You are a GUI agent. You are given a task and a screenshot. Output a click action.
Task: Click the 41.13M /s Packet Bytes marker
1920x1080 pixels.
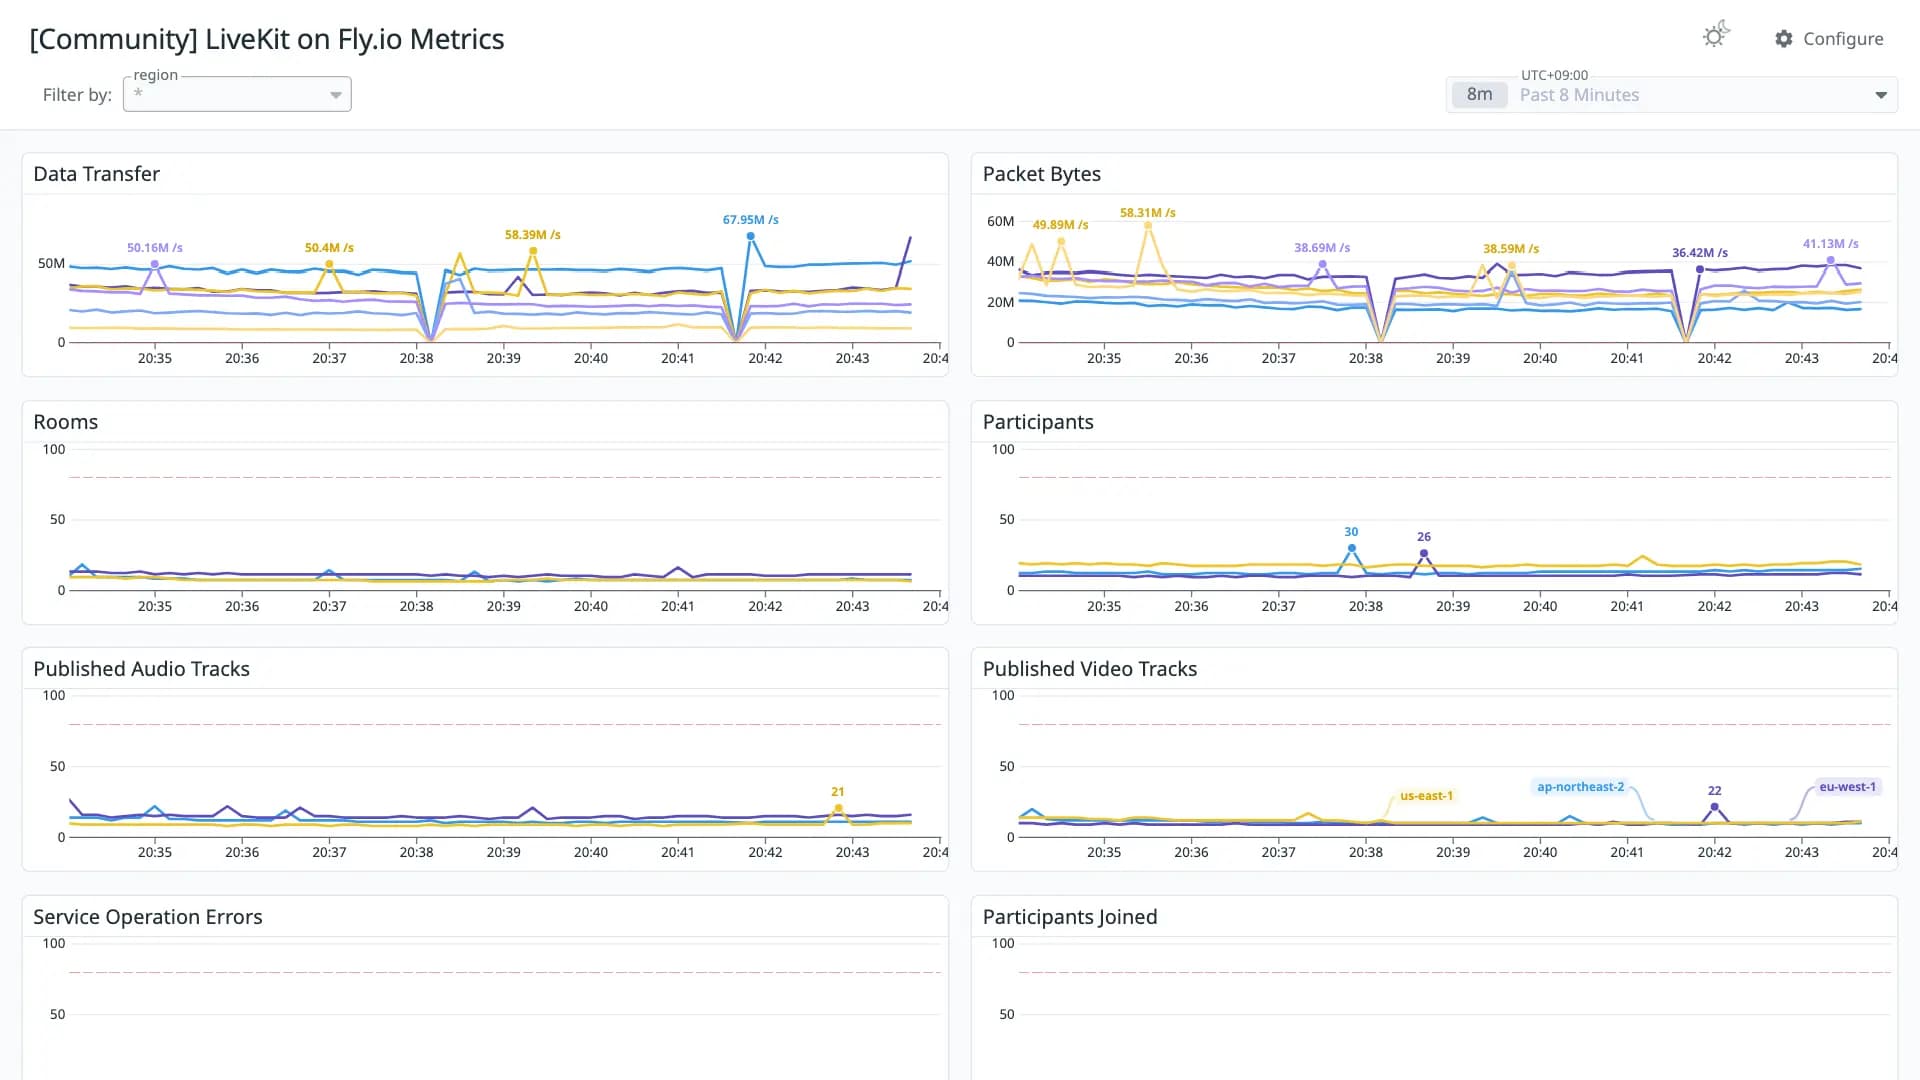(x=1831, y=260)
